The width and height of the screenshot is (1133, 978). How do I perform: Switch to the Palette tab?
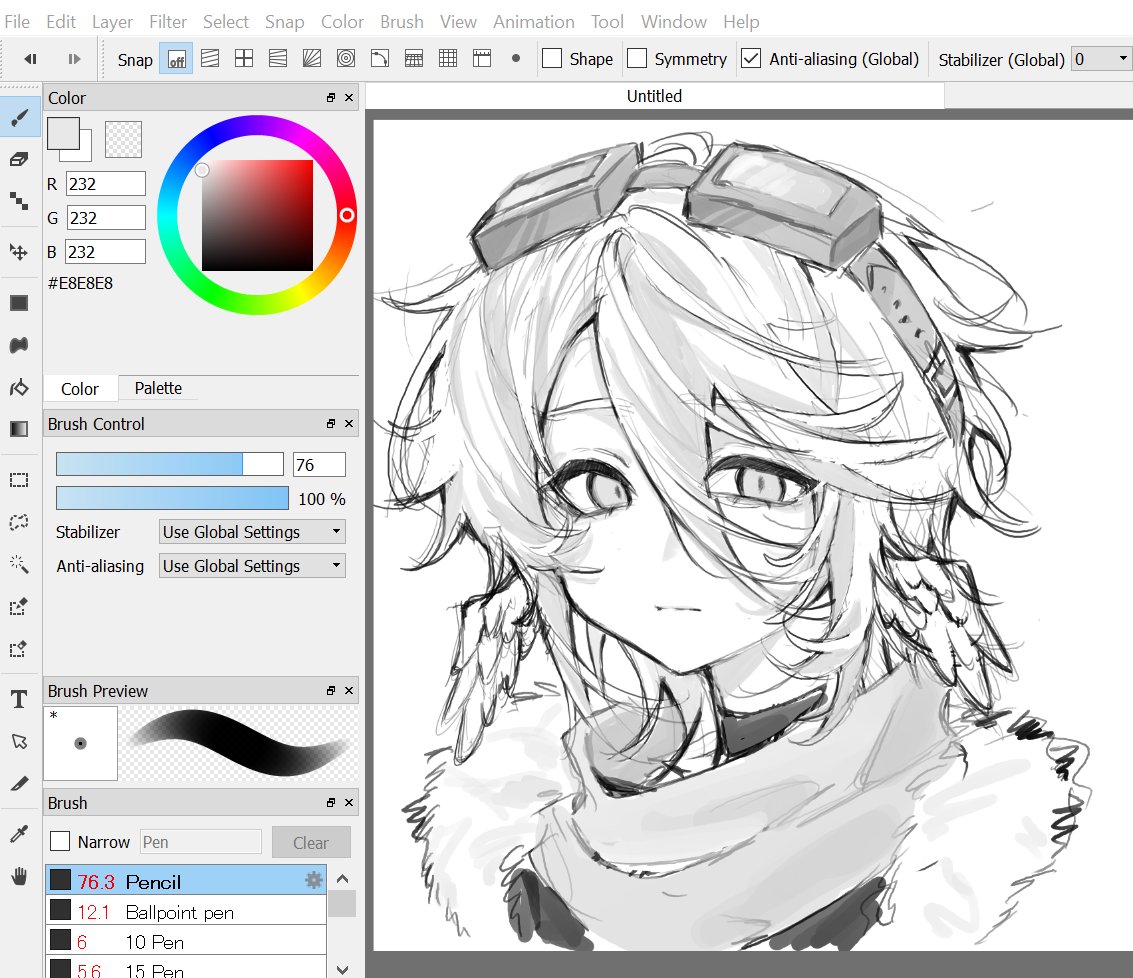click(x=158, y=388)
